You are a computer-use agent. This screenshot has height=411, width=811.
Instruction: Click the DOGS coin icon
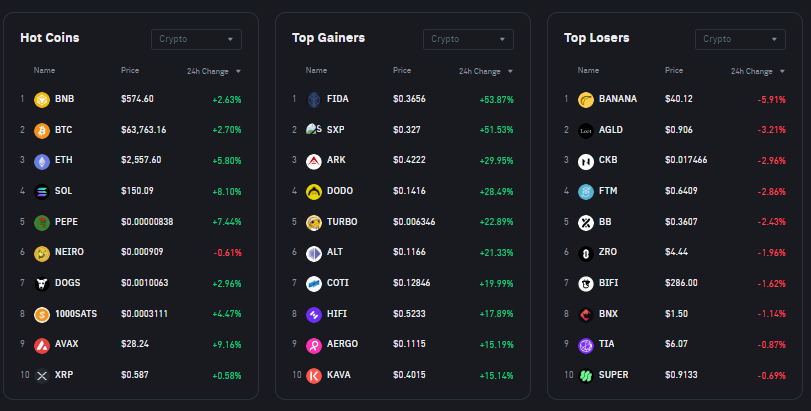42,284
